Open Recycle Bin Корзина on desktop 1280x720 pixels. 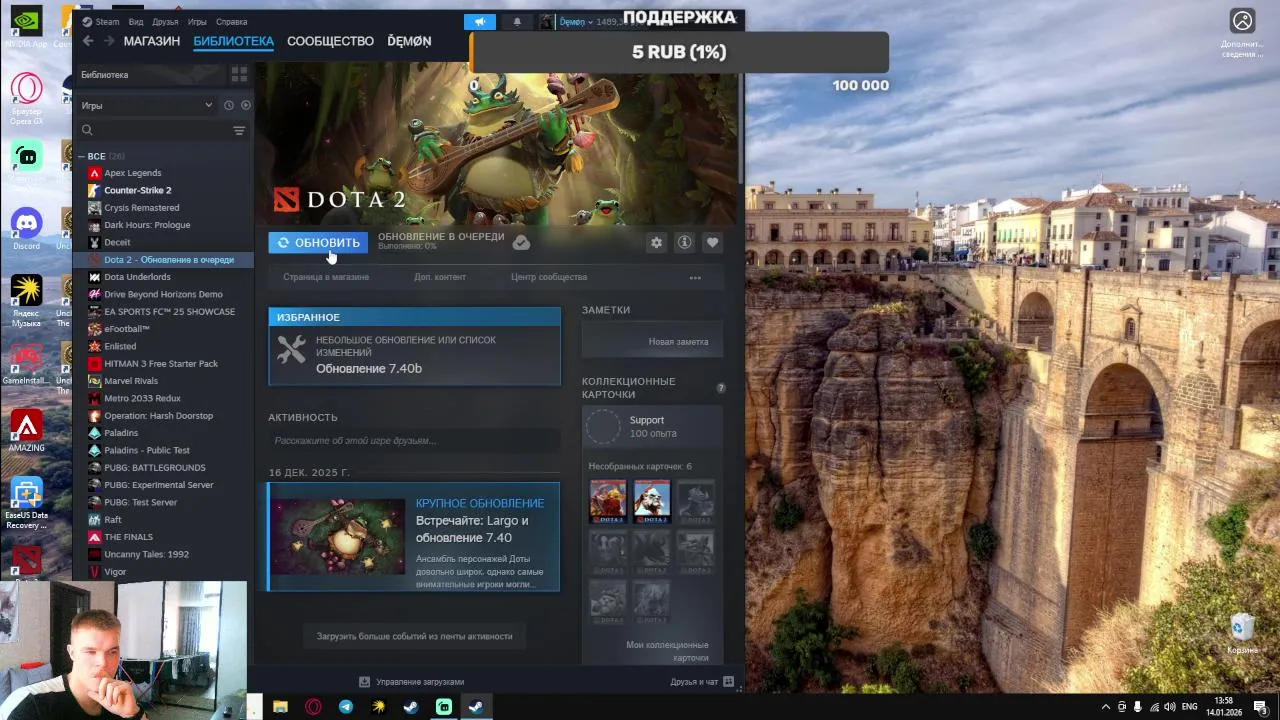(x=1242, y=632)
